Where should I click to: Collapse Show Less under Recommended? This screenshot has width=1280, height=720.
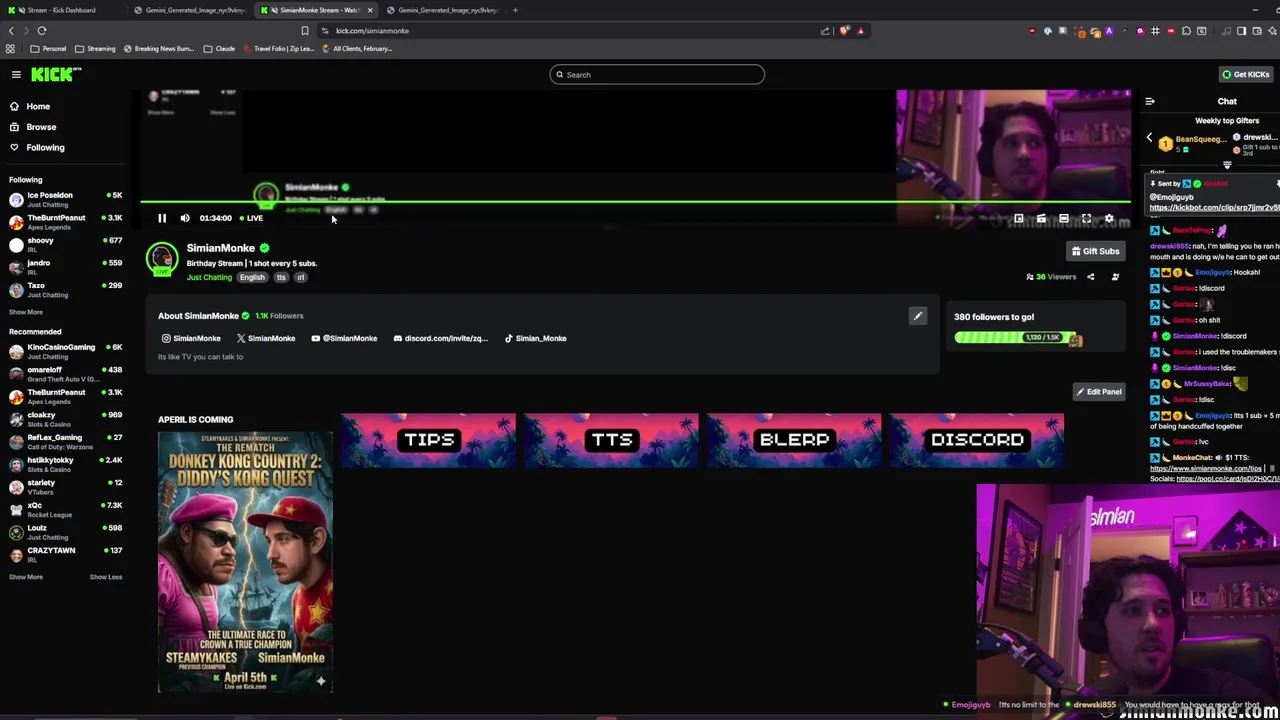[106, 577]
